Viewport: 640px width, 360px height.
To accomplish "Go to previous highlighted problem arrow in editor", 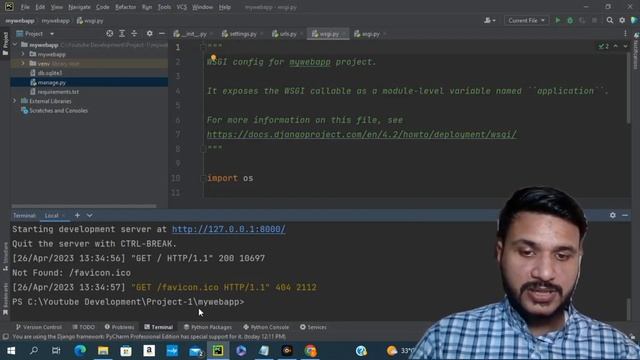I will pyautogui.click(x=616, y=46).
